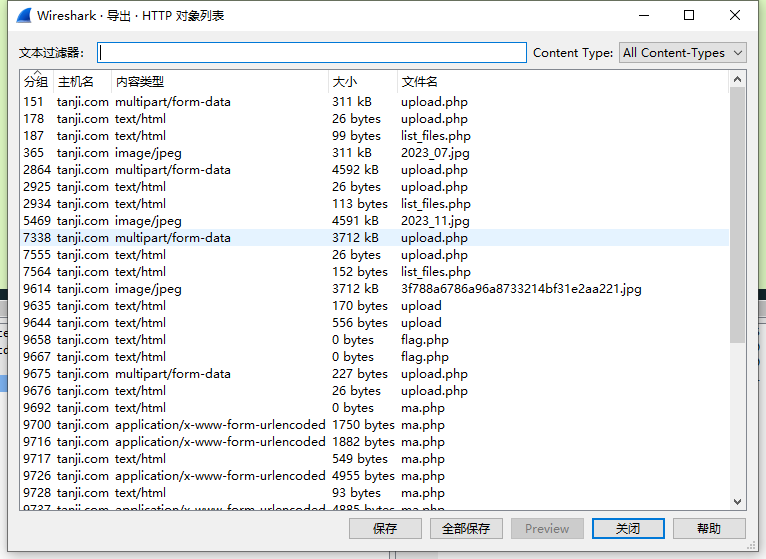Select packet 9644 upload row of 556 bytes
Image resolution: width=766 pixels, height=559 pixels.
click(x=375, y=323)
